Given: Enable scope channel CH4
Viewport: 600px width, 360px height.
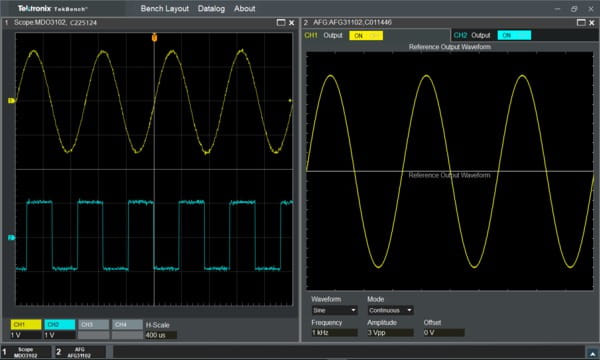Looking at the screenshot, I should pyautogui.click(x=127, y=324).
